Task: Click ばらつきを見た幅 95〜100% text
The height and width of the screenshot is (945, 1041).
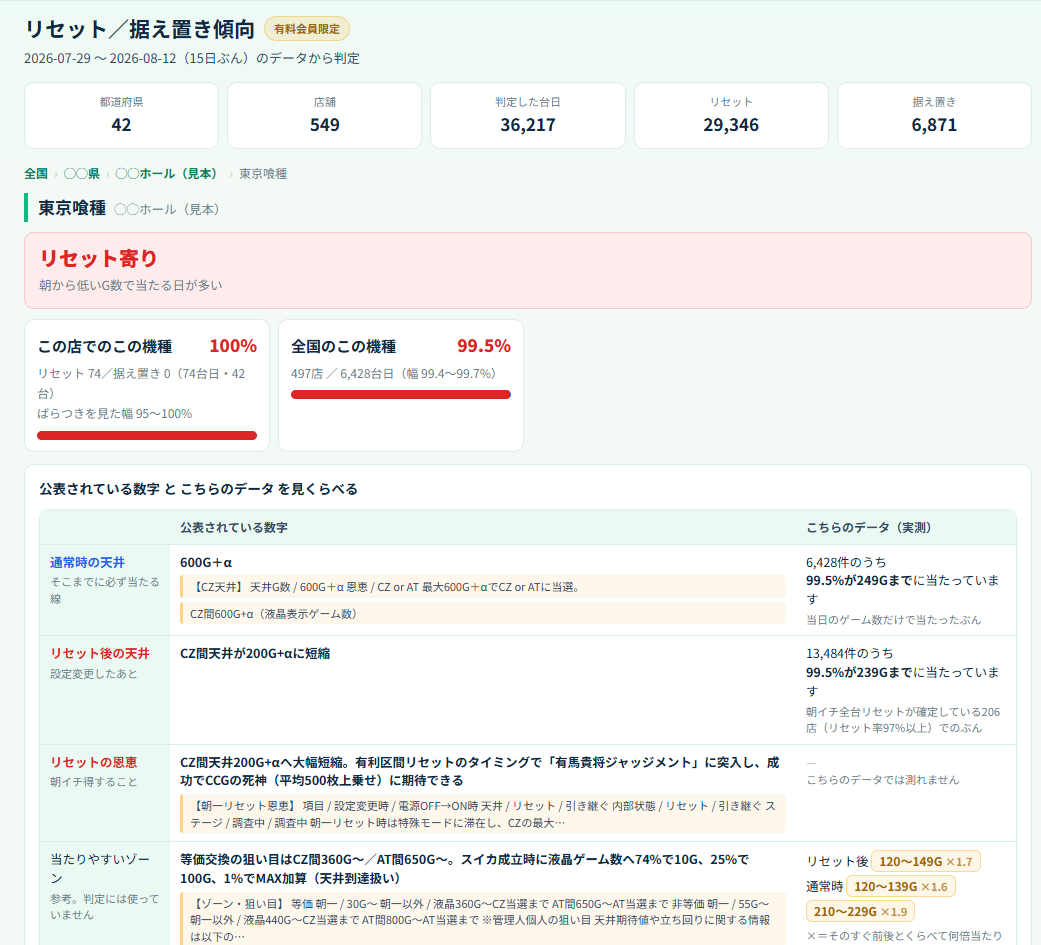Action: 115,414
